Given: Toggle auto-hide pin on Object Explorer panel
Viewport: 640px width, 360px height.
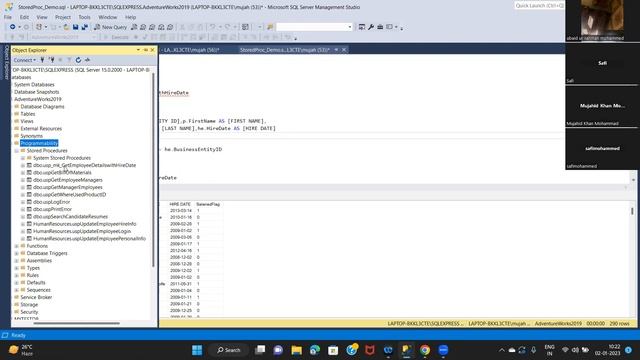Looking at the screenshot, I should point(146,50).
